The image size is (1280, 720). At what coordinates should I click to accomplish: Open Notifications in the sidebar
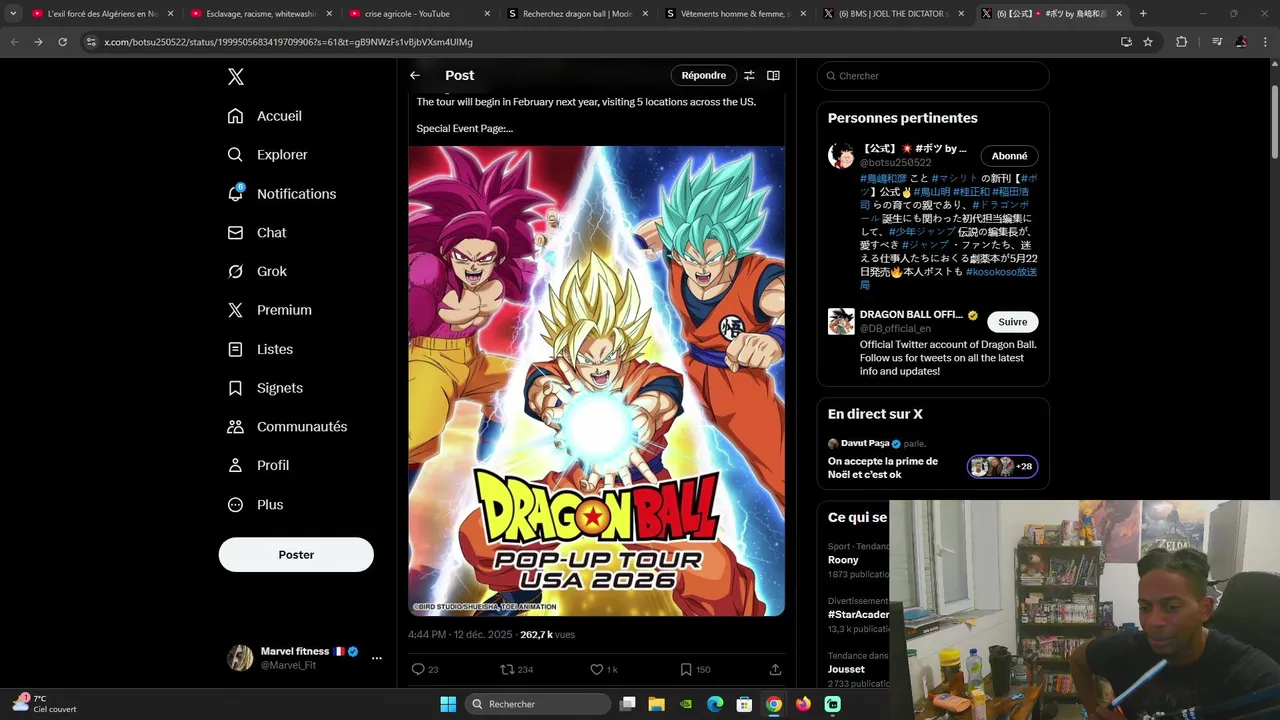282,194
